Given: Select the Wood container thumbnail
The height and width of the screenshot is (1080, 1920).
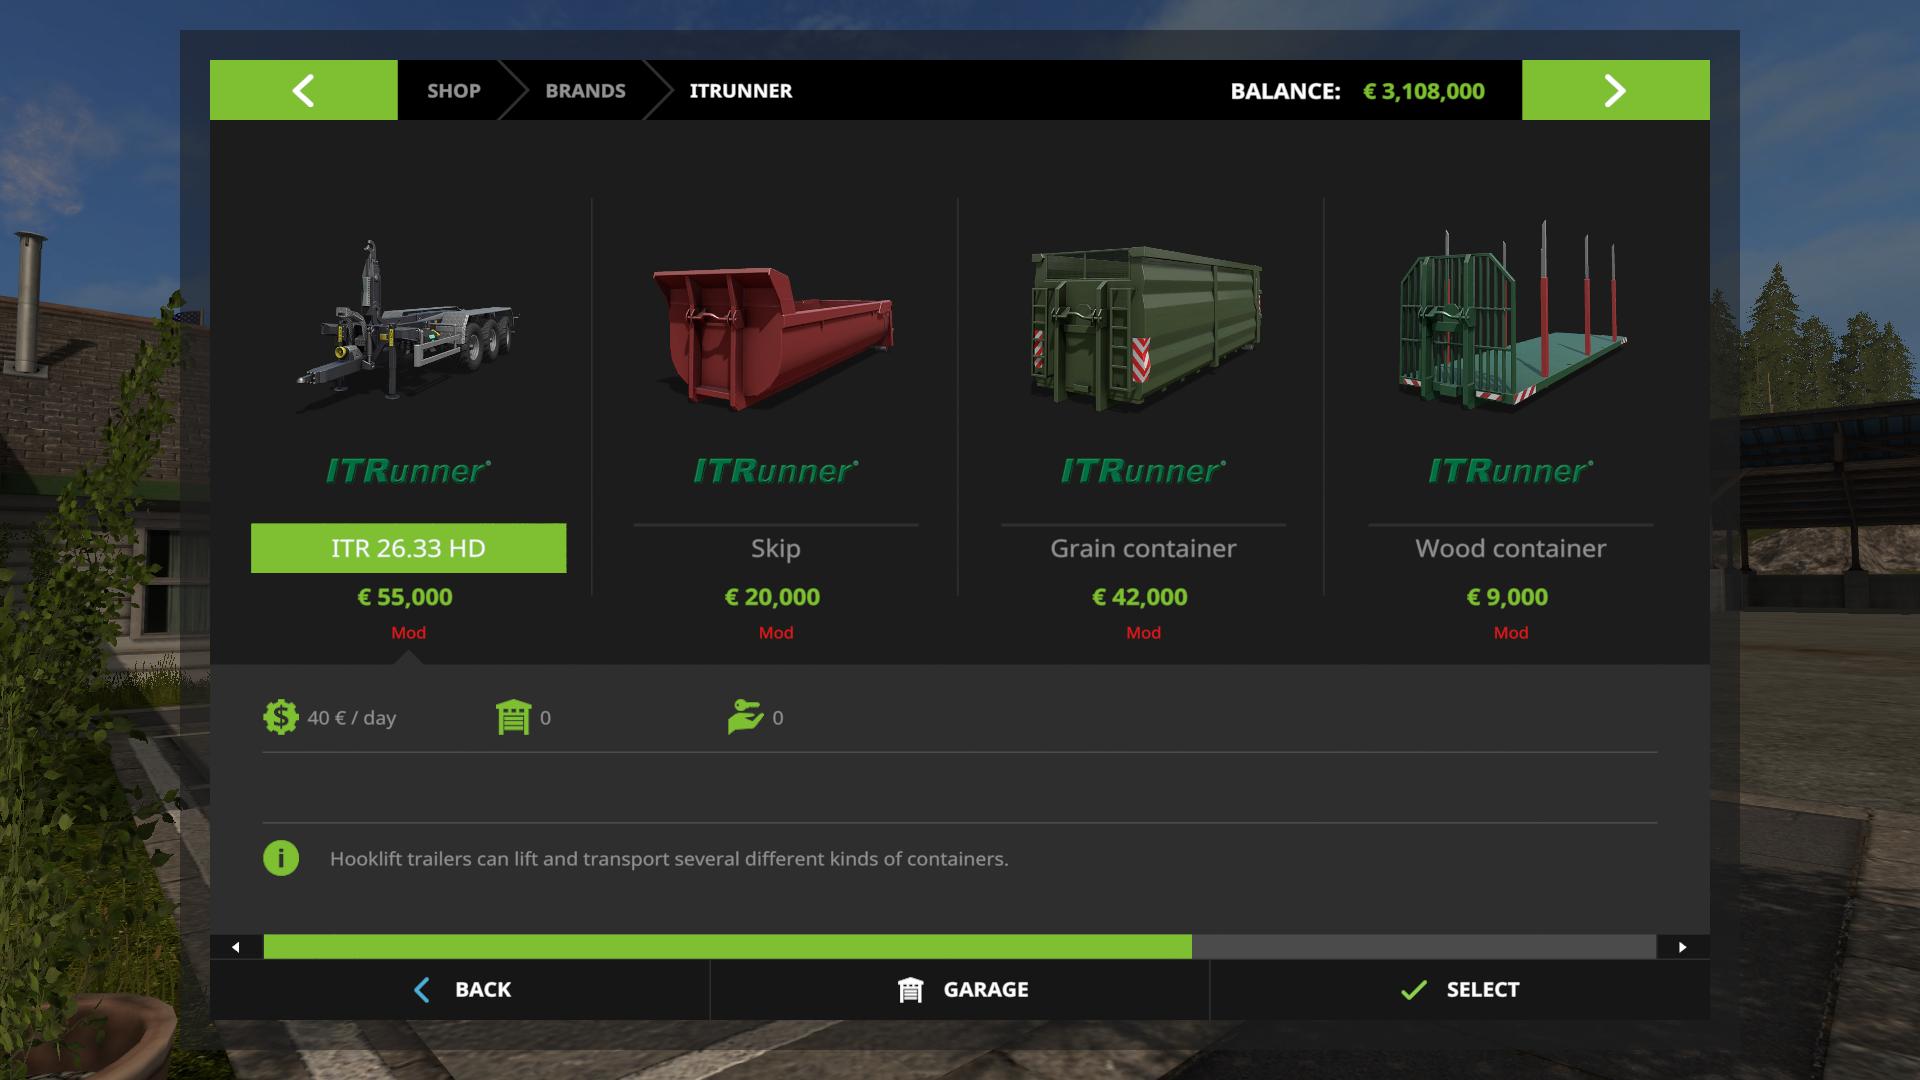Looking at the screenshot, I should point(1511,317).
